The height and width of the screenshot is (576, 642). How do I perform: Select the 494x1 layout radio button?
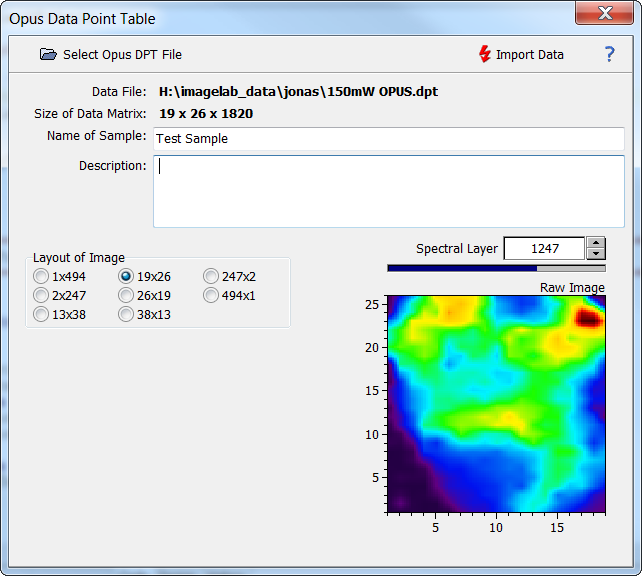click(211, 295)
